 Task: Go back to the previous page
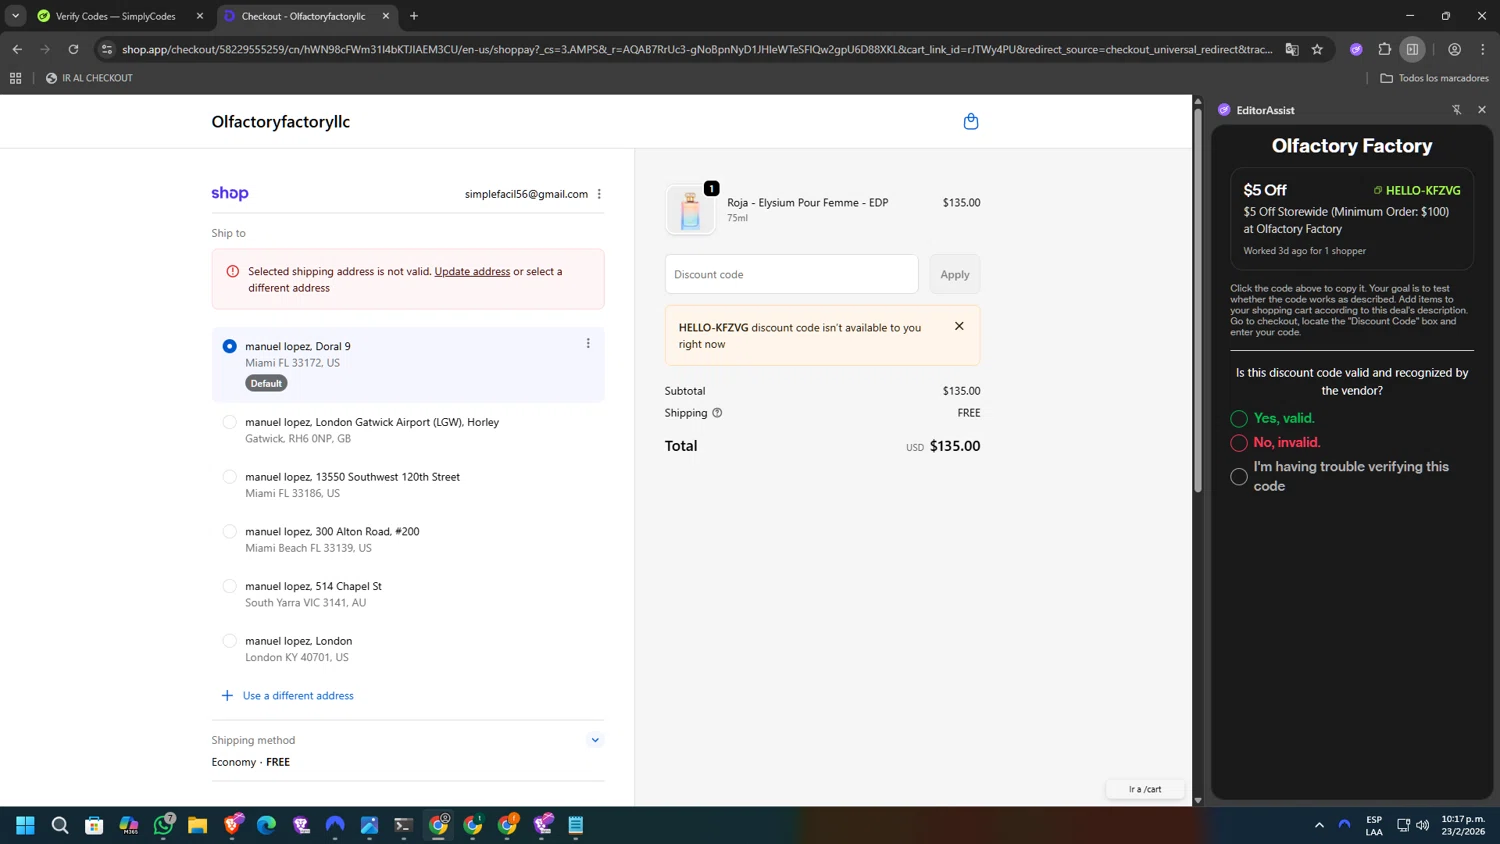(17, 49)
